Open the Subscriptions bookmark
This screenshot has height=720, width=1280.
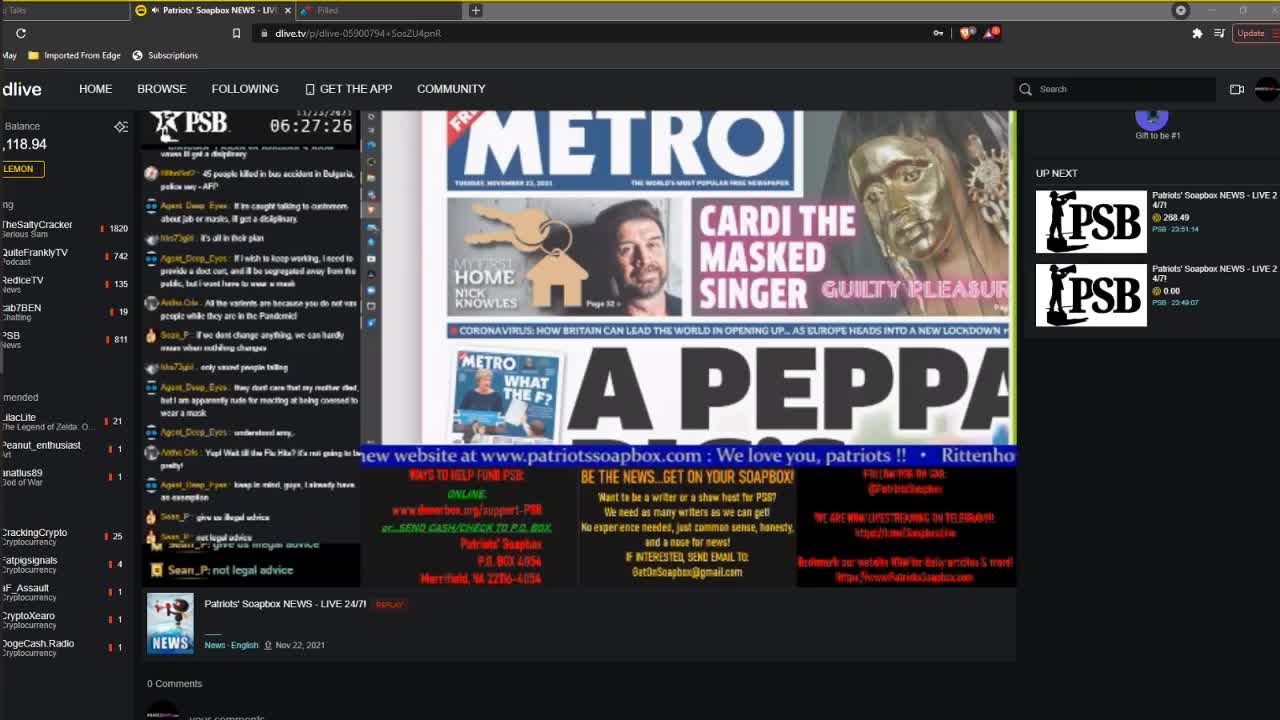pyautogui.click(x=165, y=55)
